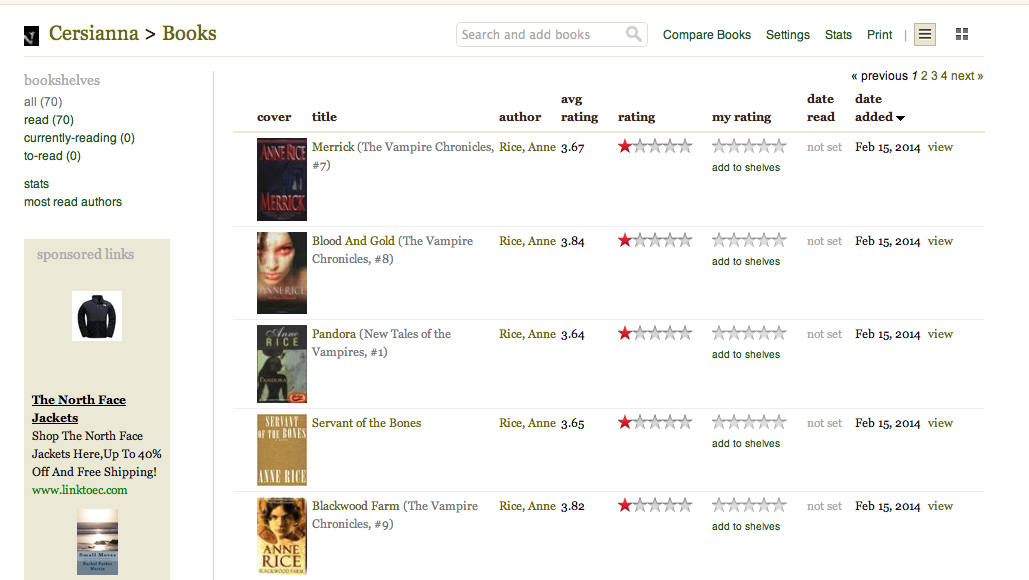Select currently-reading (0) shelf
Screen dimensions: 1029x580
click(x=79, y=138)
